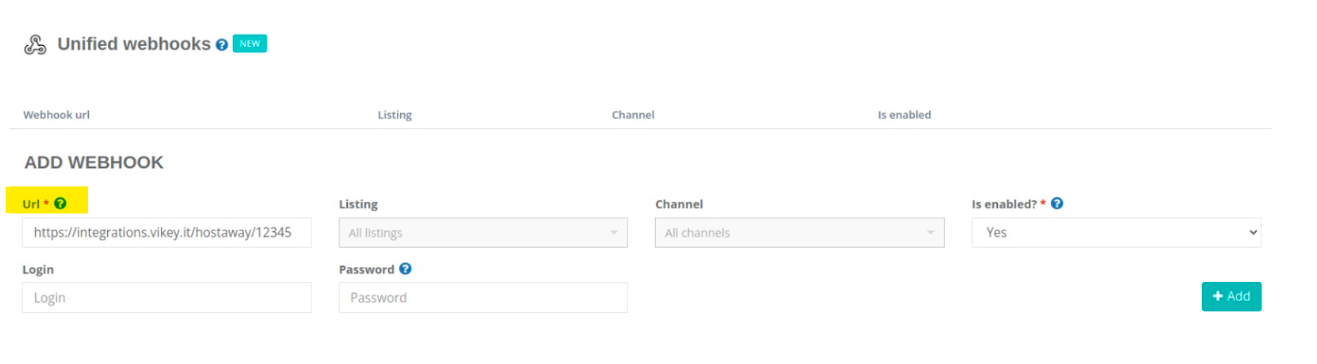Click the Password field label
The width and height of the screenshot is (1317, 364).
click(367, 269)
